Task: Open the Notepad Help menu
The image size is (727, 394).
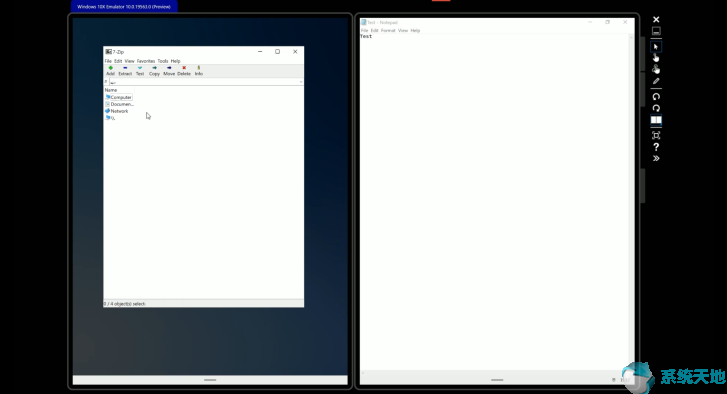Action: coord(415,31)
